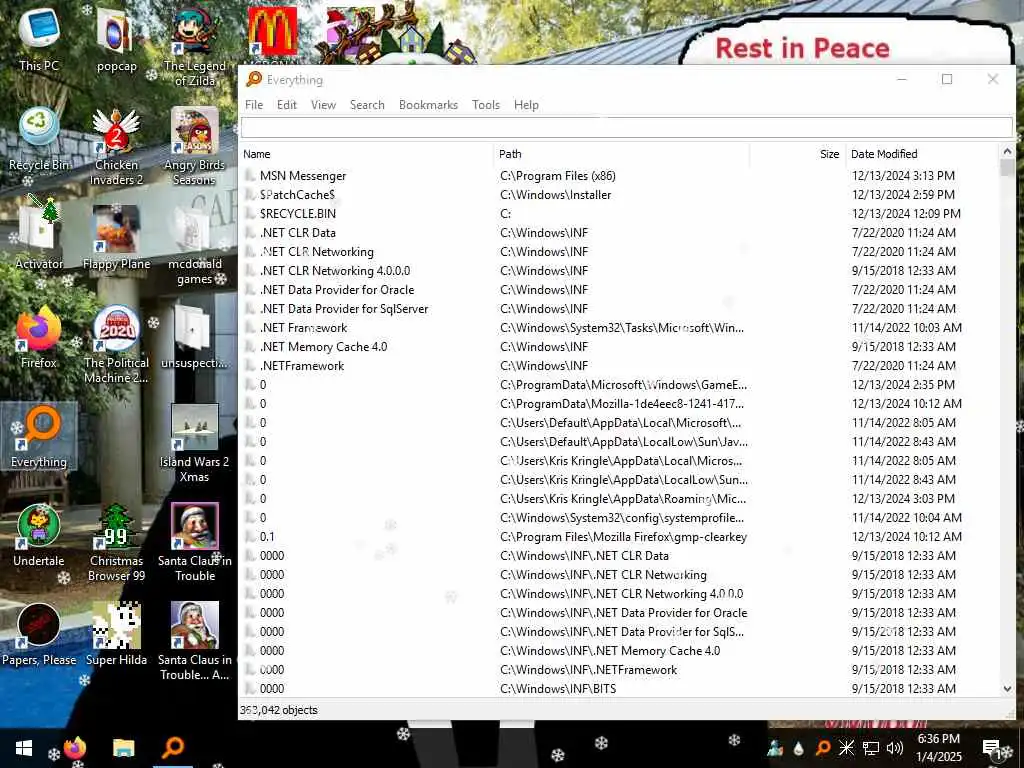Image resolution: width=1024 pixels, height=768 pixels.
Task: Launch Firefox from the taskbar
Action: pos(74,748)
